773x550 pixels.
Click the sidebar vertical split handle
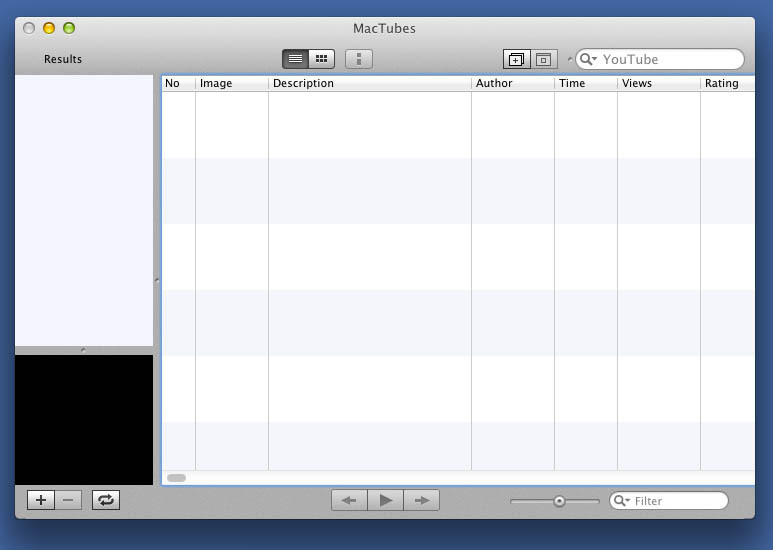[x=157, y=280]
